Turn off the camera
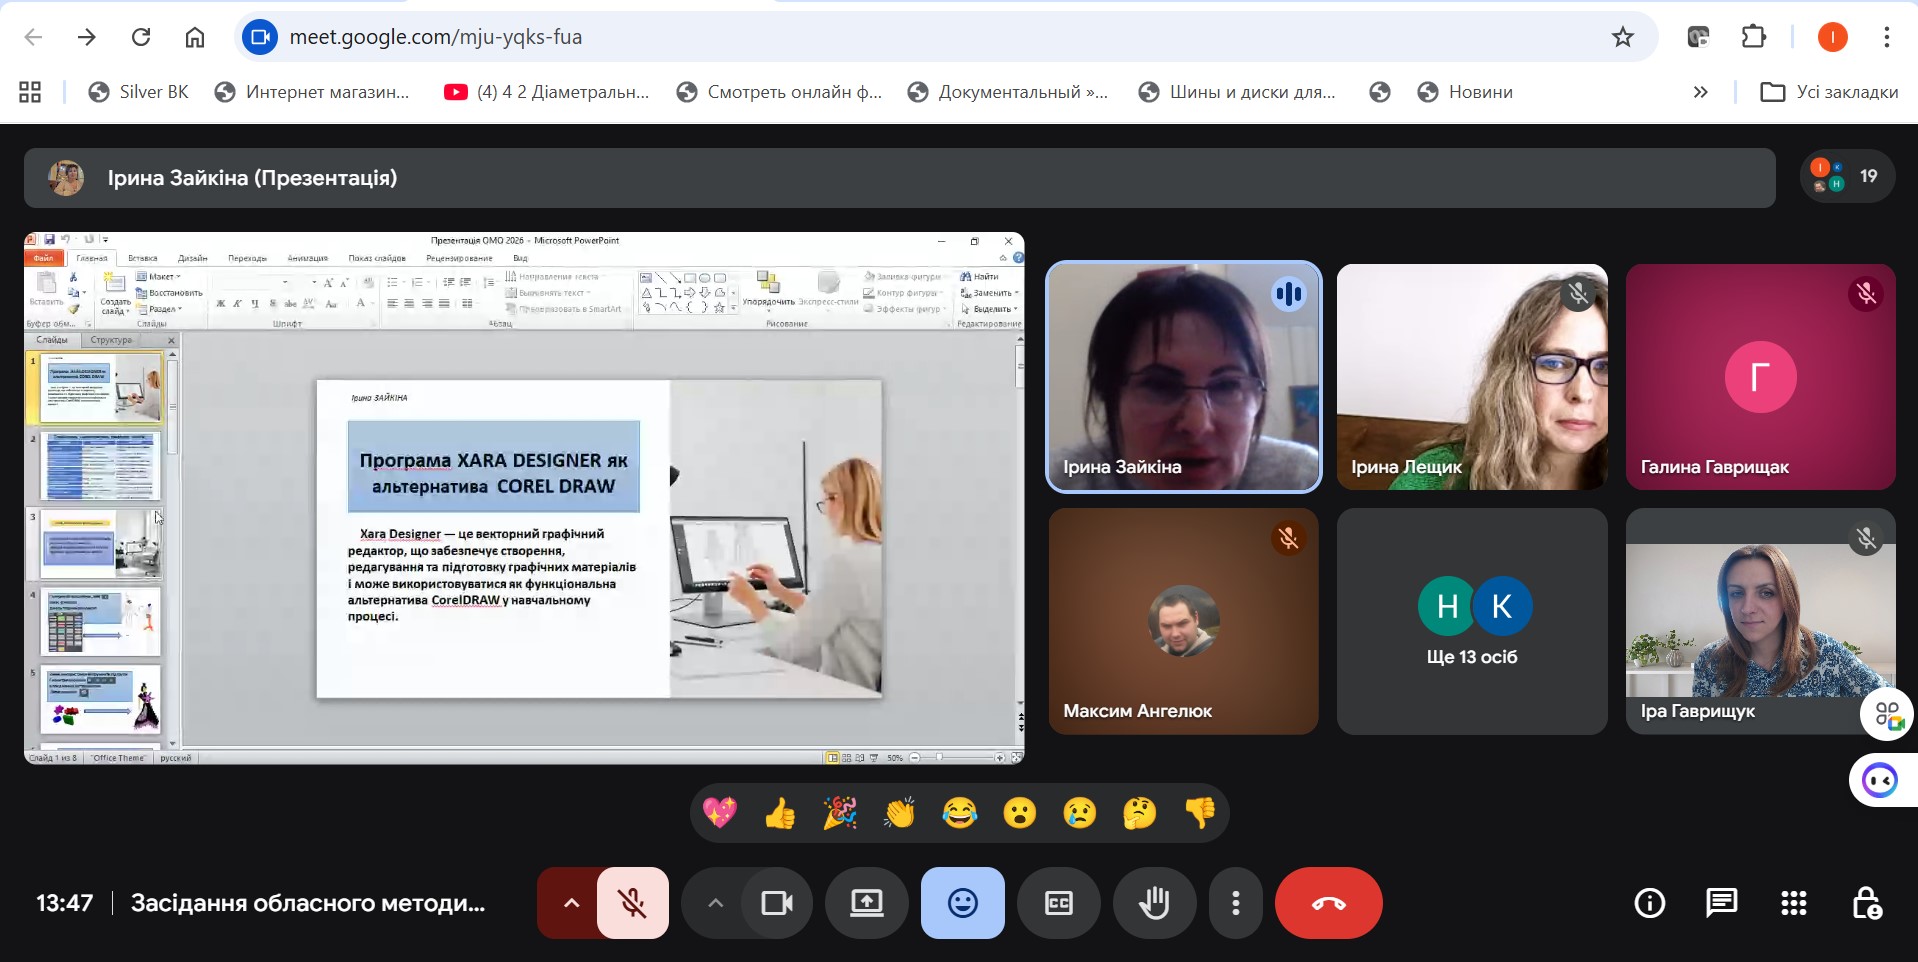The image size is (1918, 962). coord(777,903)
